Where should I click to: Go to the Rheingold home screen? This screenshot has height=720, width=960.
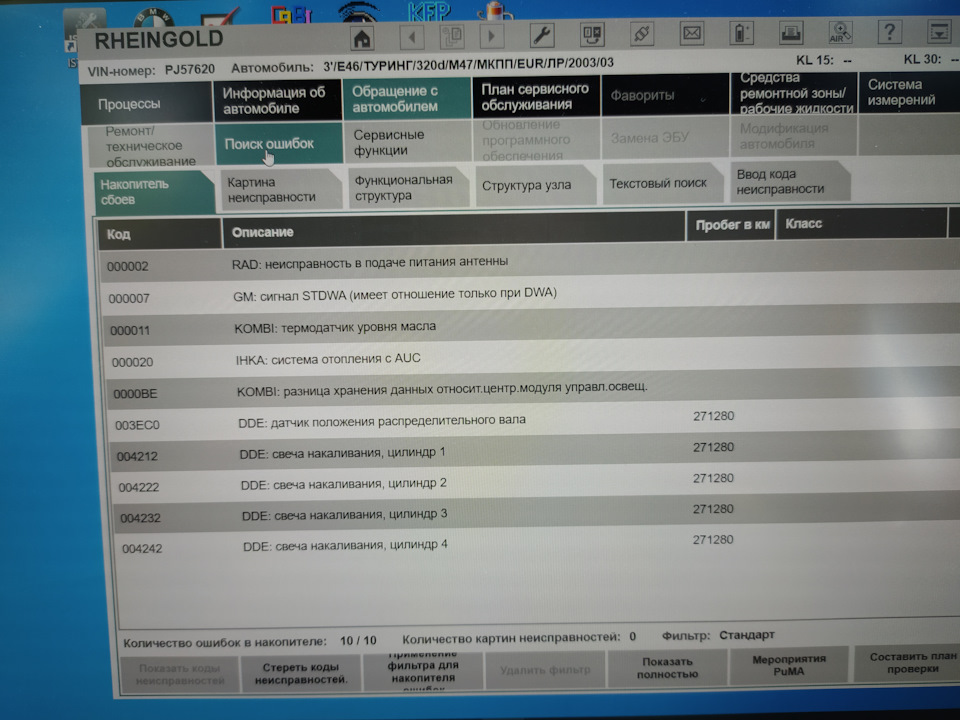[x=362, y=39]
